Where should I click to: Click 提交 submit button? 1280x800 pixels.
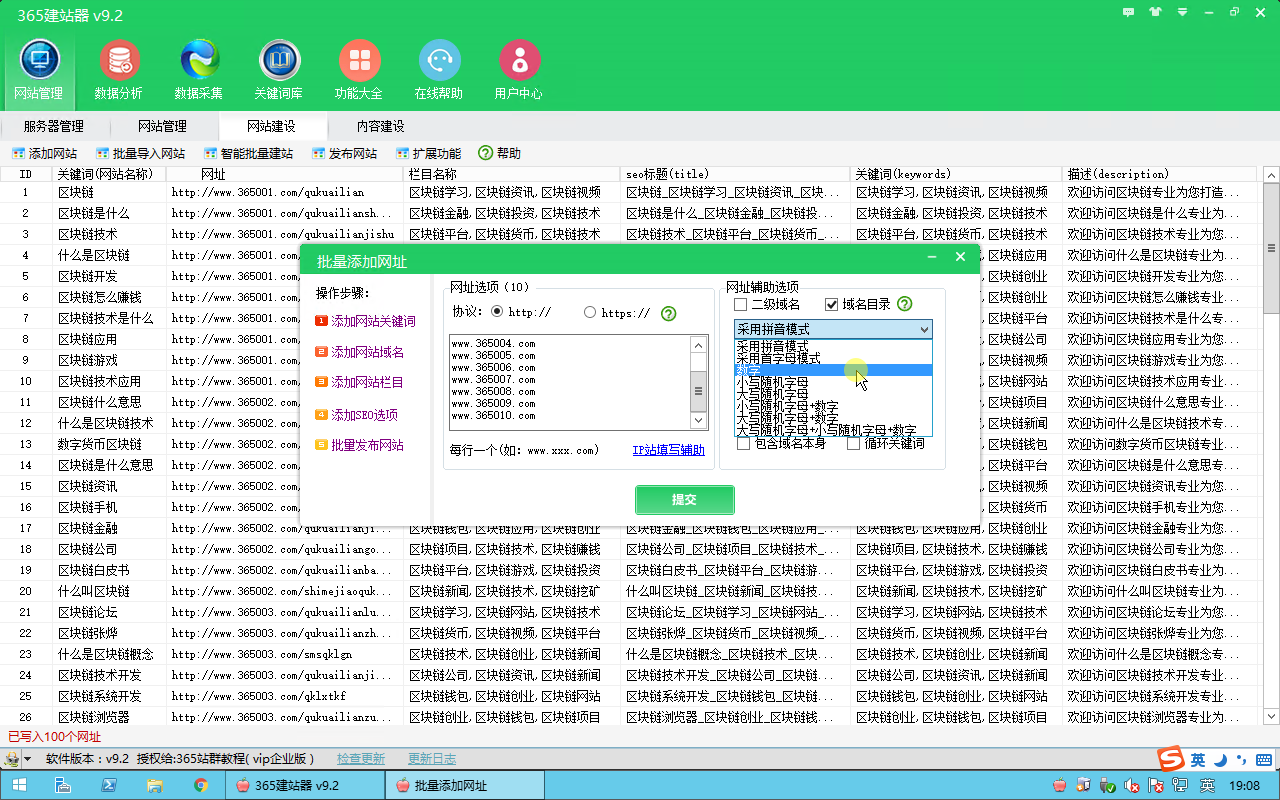(685, 500)
